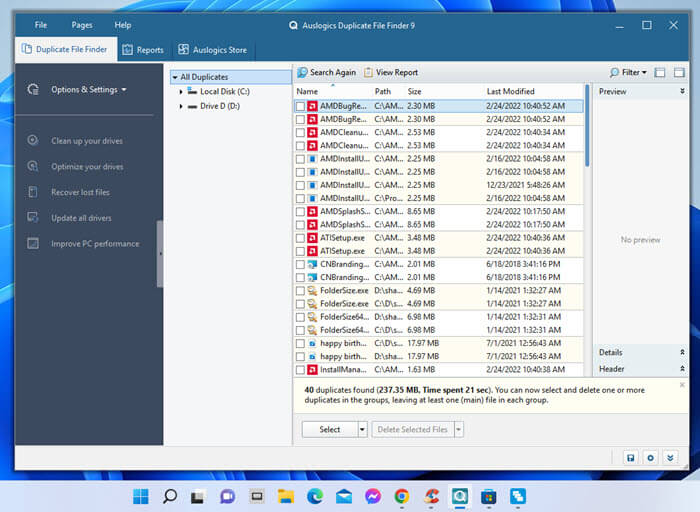
Task: Click the View Report button label
Action: [397, 72]
